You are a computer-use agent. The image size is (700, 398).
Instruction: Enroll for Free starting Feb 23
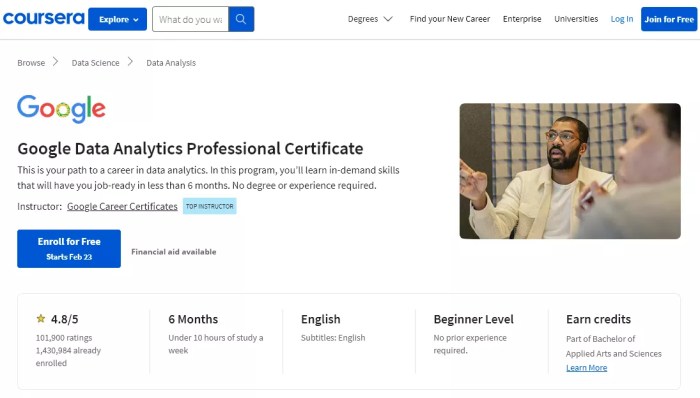pyautogui.click(x=69, y=249)
